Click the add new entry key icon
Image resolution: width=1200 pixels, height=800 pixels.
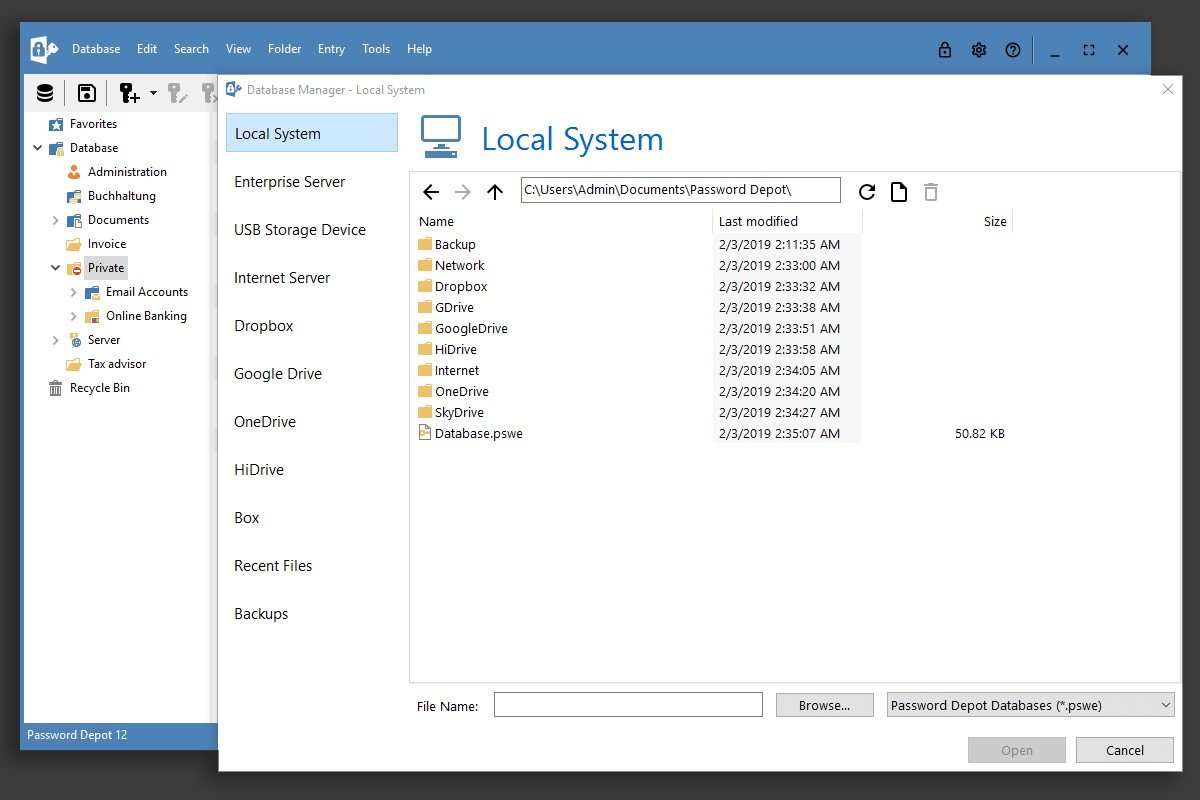coord(130,93)
